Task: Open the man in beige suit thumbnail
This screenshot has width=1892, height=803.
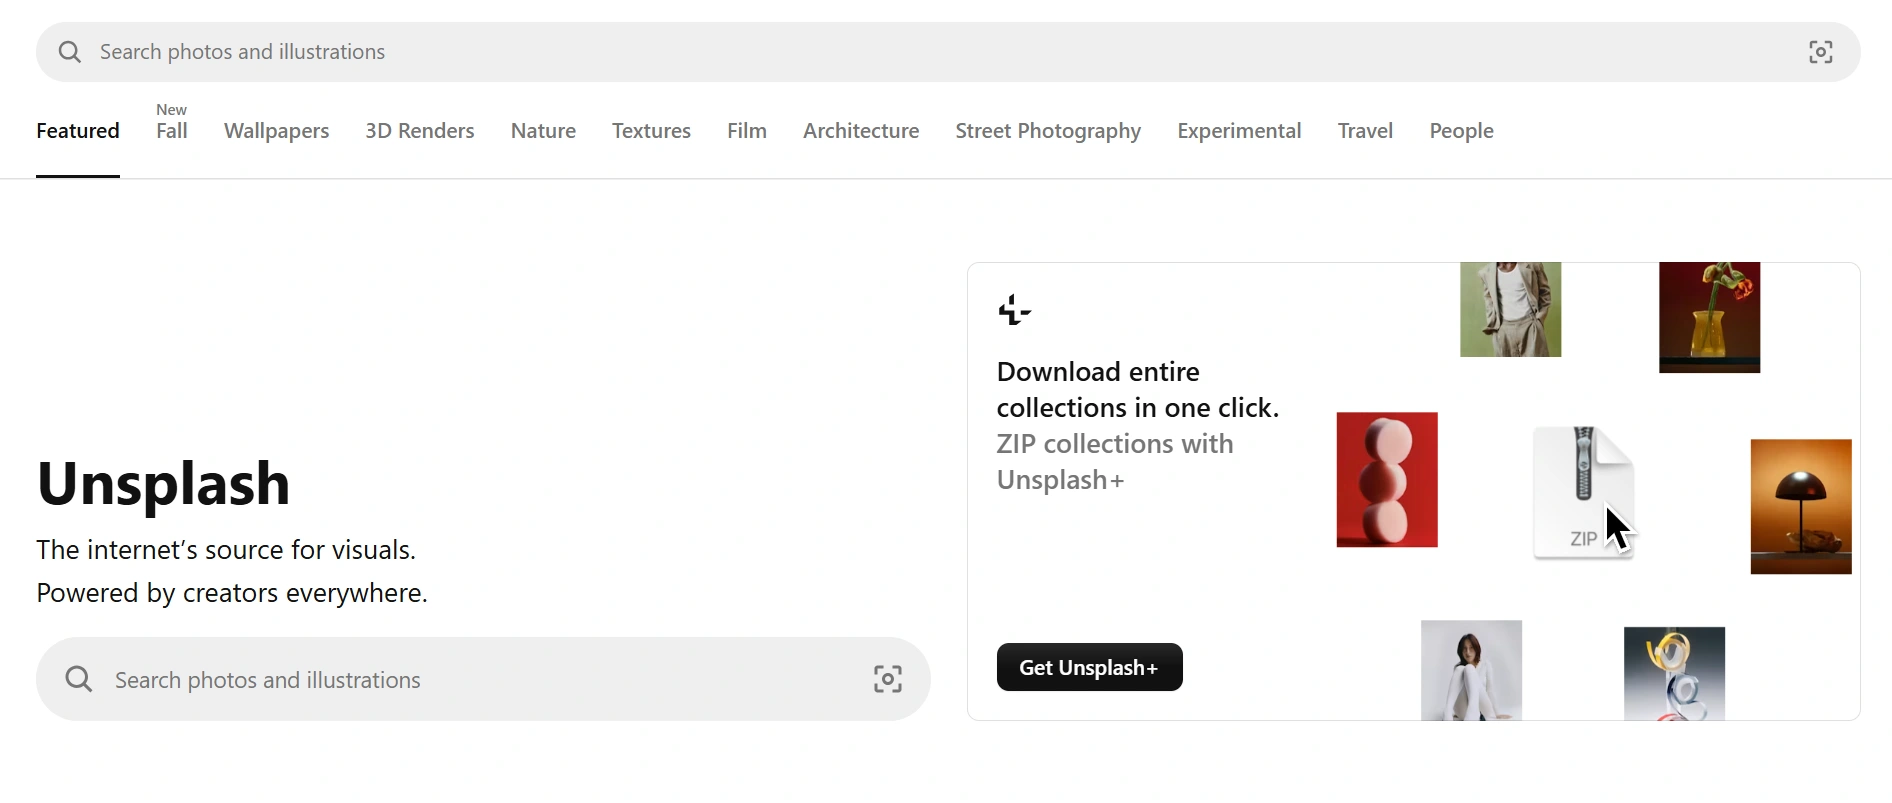Action: pyautogui.click(x=1511, y=310)
